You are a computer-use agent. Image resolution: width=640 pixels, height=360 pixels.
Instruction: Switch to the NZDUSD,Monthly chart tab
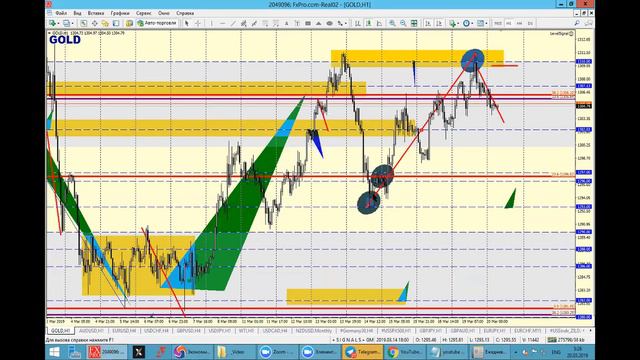click(x=314, y=331)
